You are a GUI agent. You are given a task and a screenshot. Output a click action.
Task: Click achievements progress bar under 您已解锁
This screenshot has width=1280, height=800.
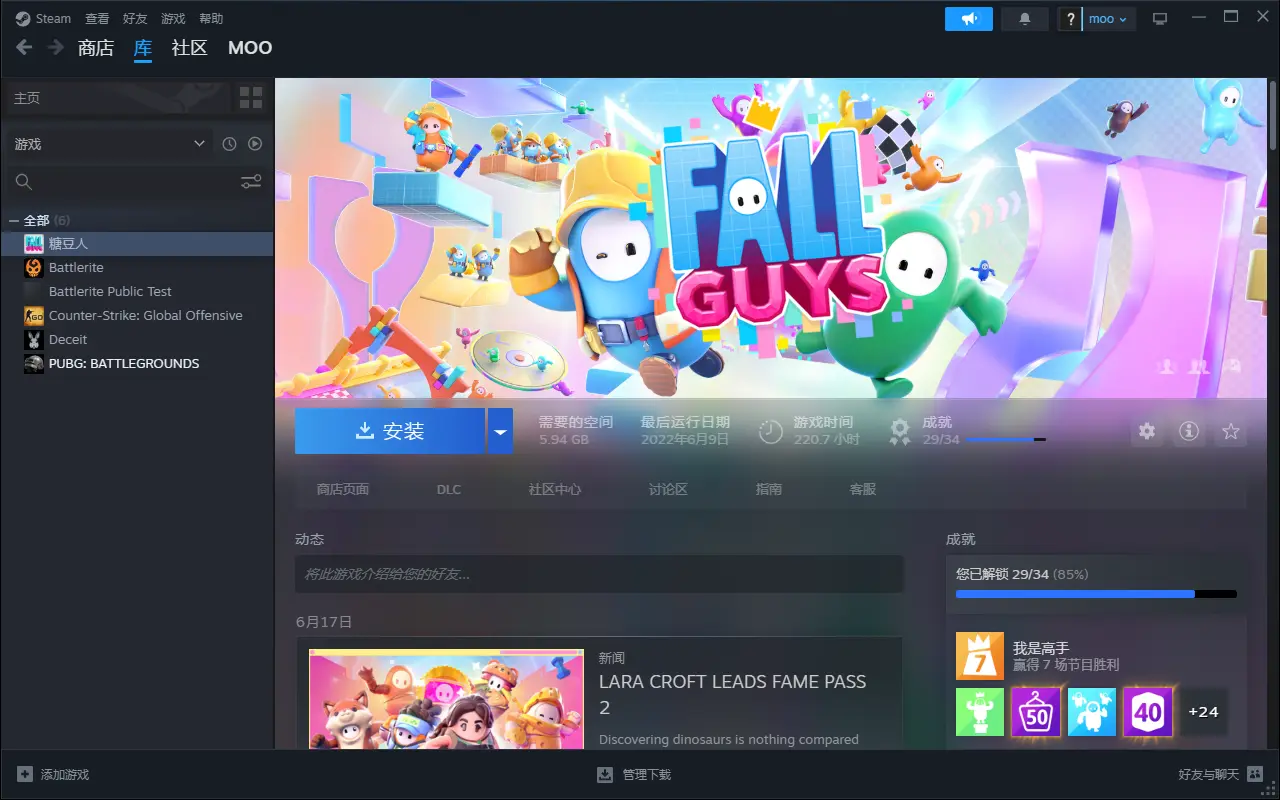pos(1096,594)
